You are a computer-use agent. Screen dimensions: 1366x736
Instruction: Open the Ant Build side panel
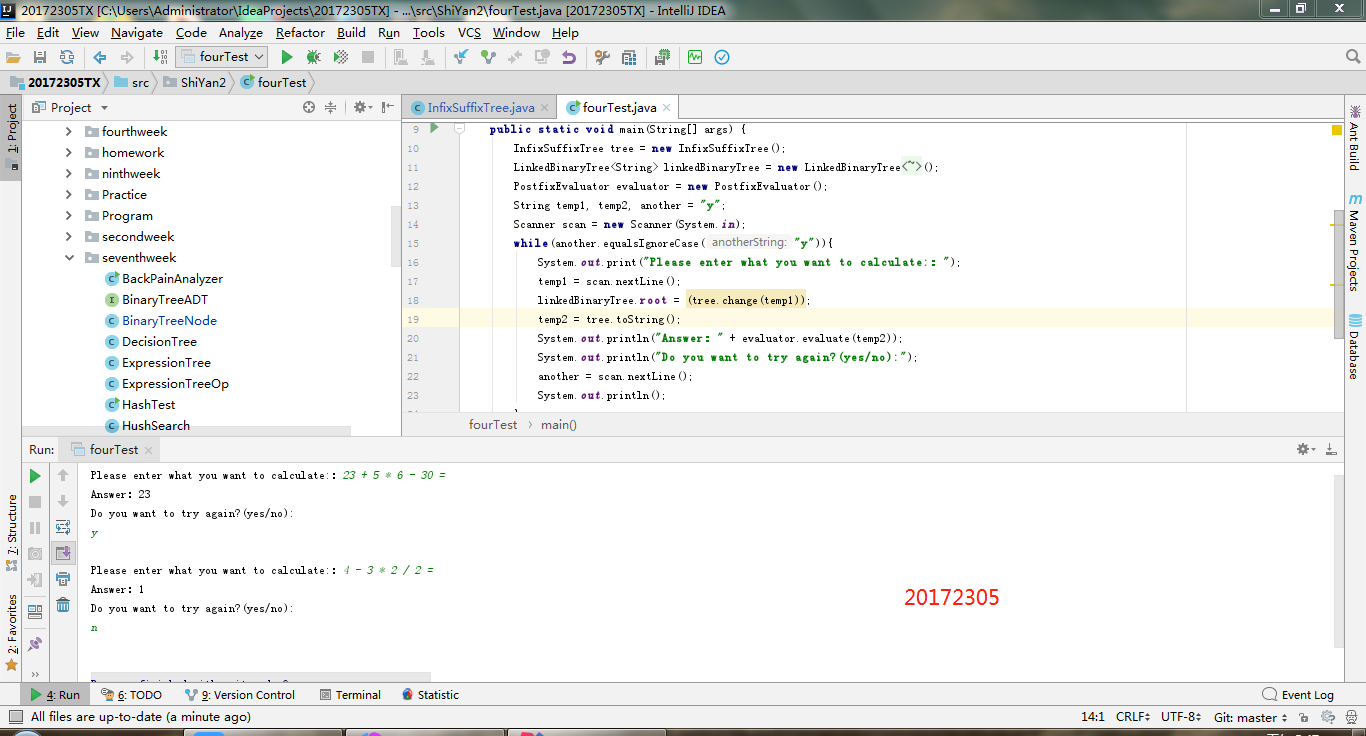point(1355,137)
